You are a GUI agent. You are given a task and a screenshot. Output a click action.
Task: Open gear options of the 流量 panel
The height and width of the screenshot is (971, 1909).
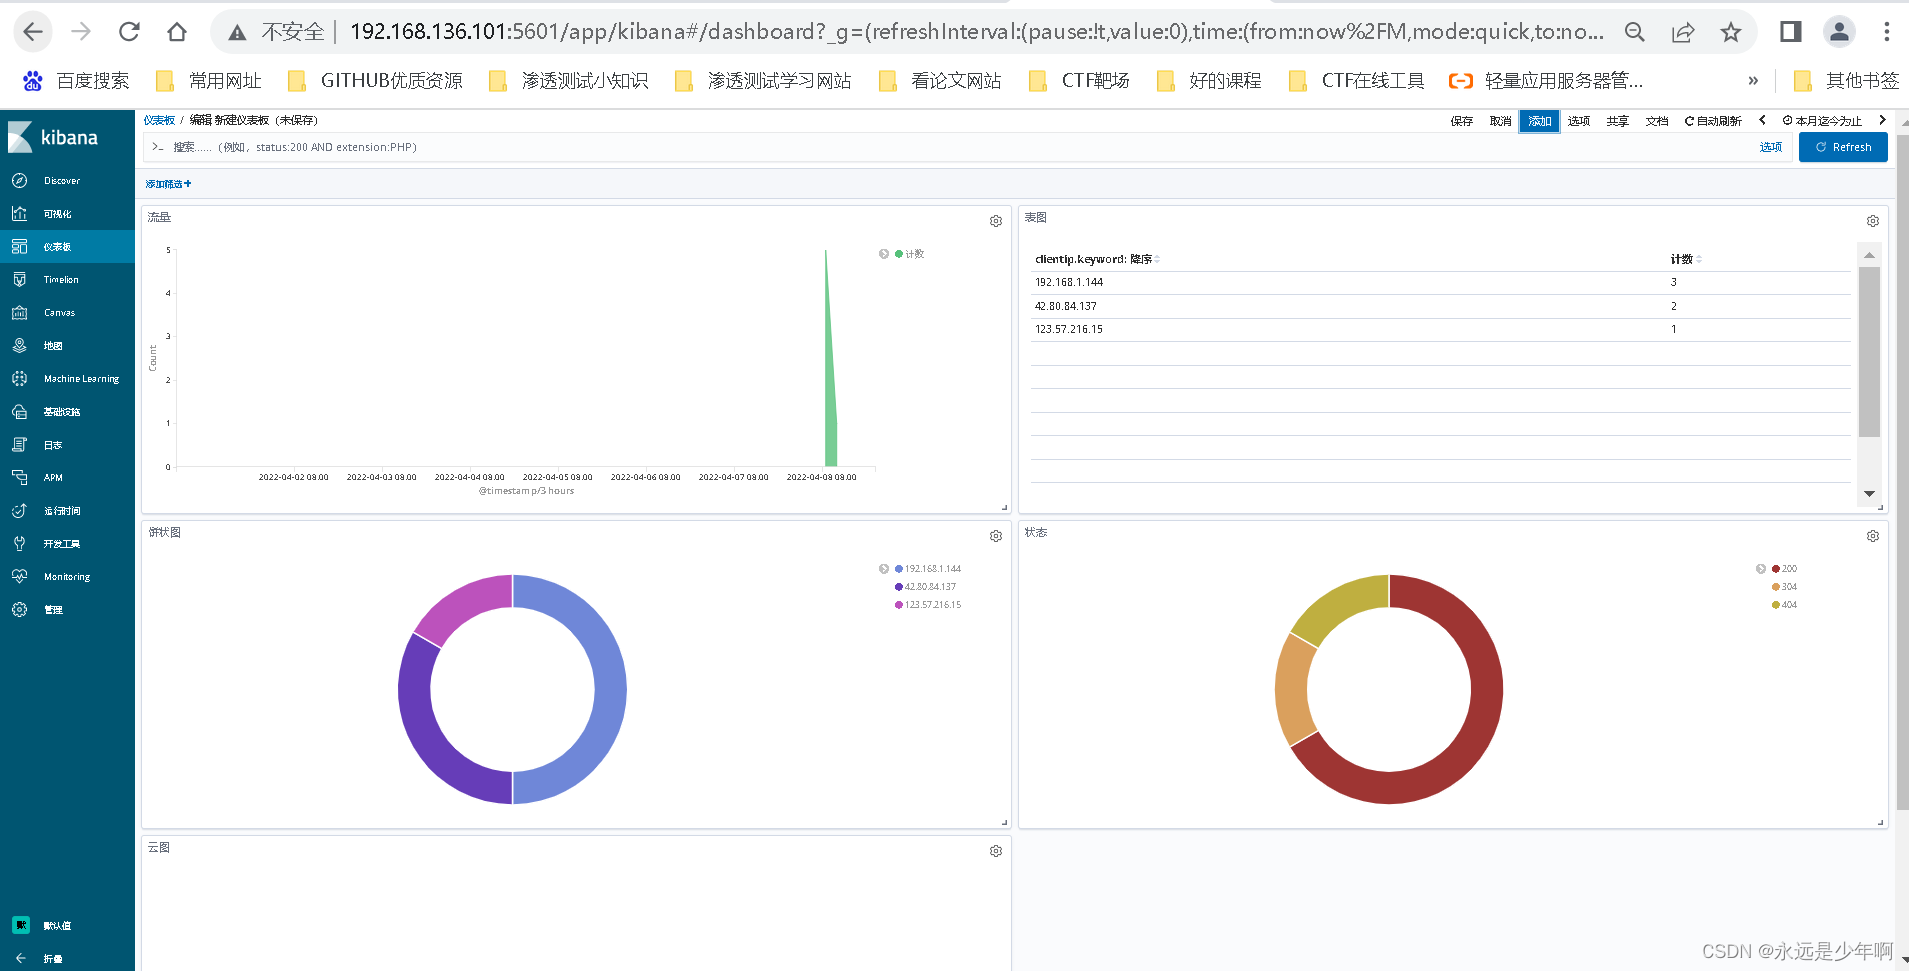pos(996,221)
